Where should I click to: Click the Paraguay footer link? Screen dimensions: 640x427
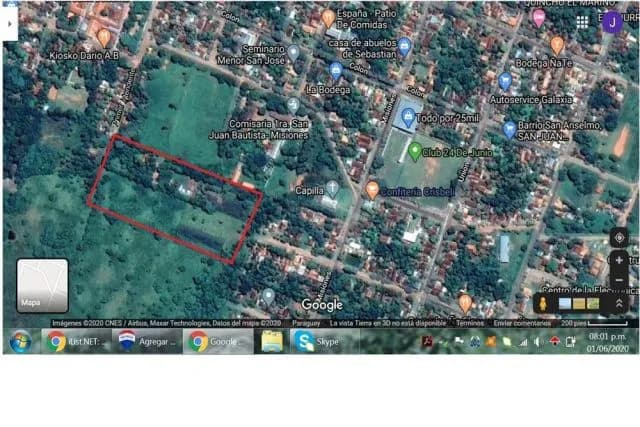[x=307, y=323]
